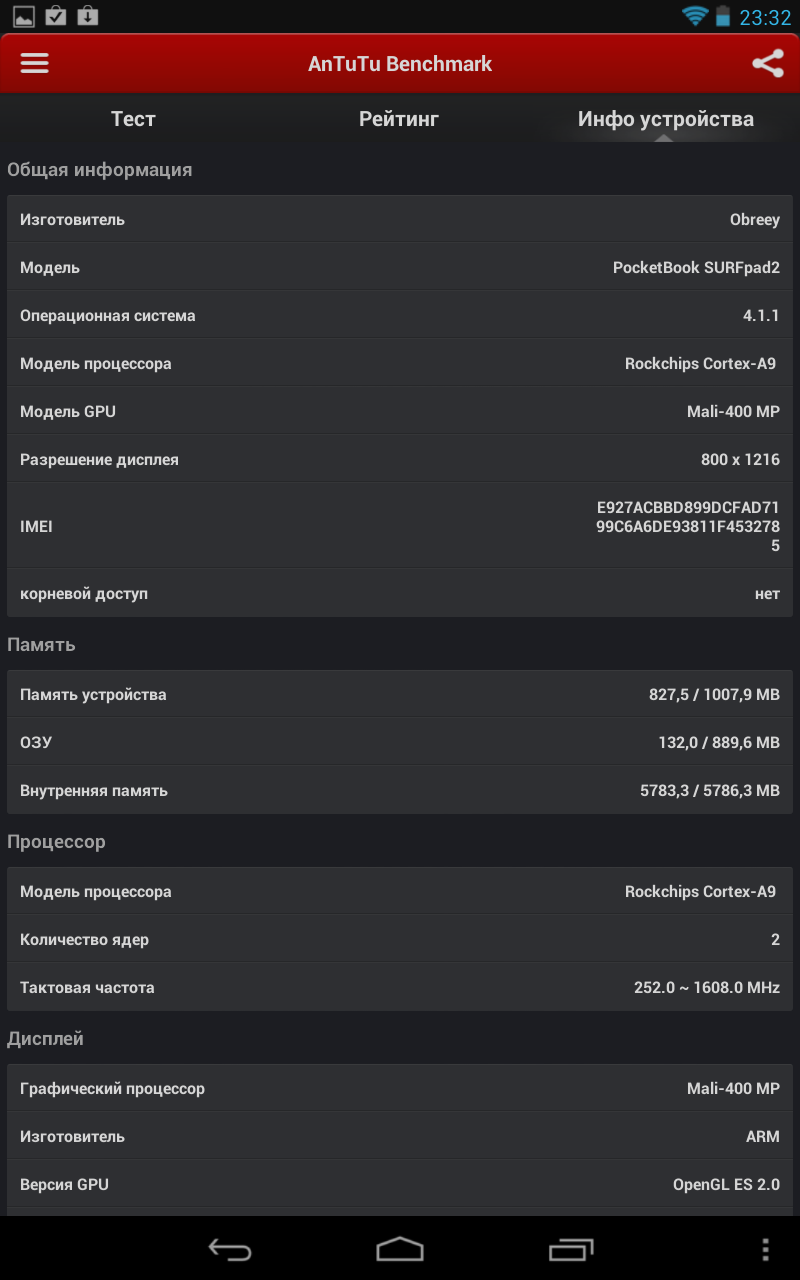Screen dimensions: 800x1280
Task: Tap the Количество ядер row
Action: tap(400, 940)
